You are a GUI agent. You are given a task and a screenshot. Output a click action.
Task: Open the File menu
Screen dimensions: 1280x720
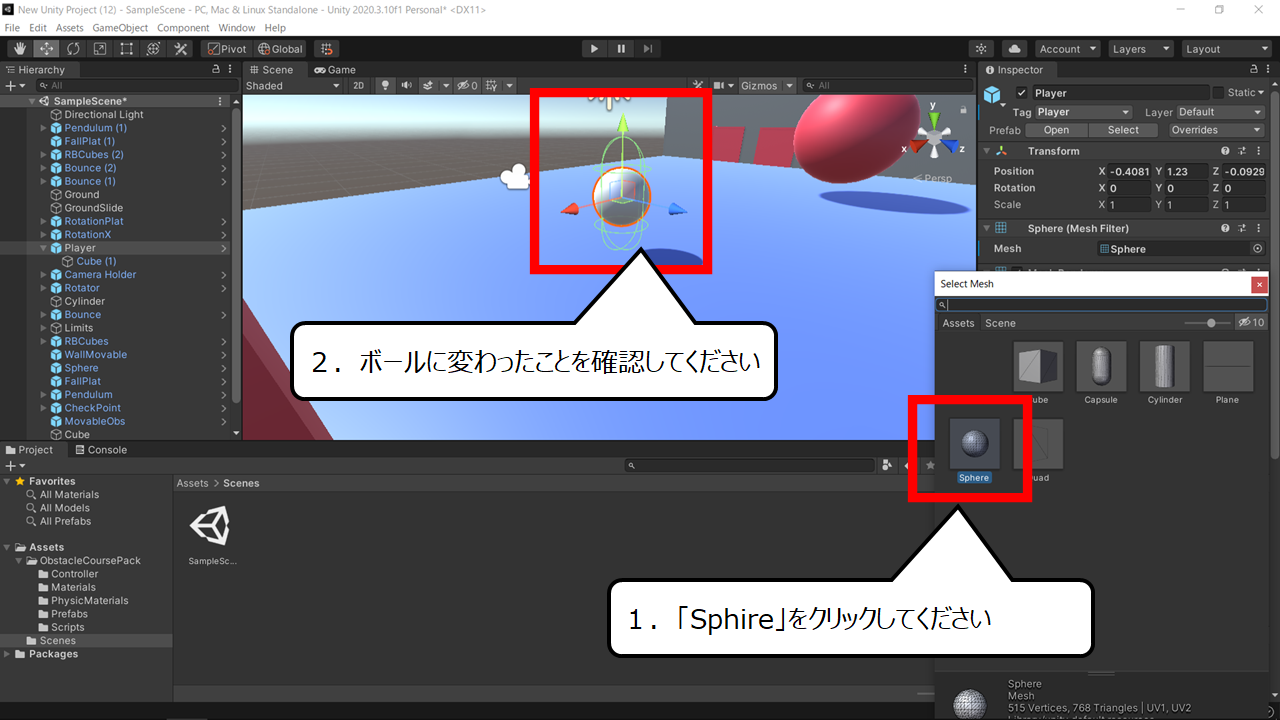[x=12, y=28]
